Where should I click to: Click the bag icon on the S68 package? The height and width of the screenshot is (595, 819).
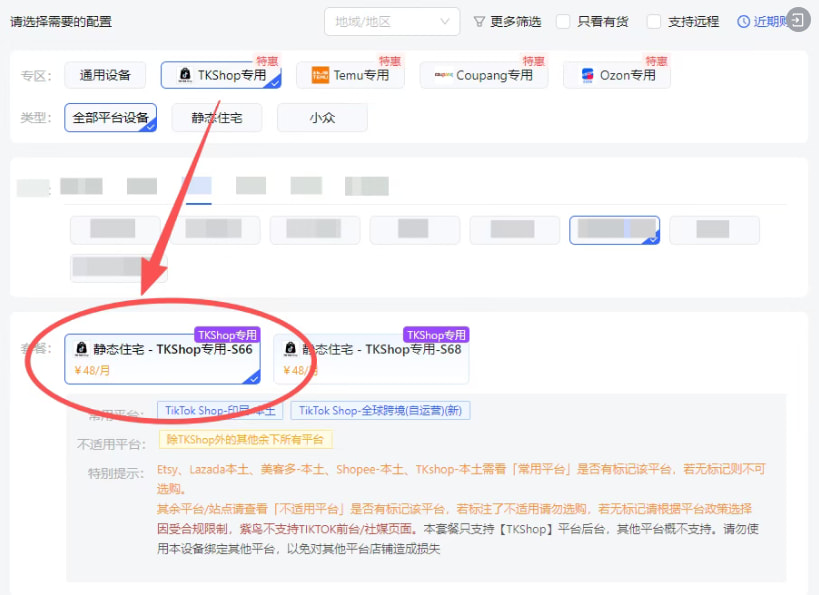[x=290, y=348]
